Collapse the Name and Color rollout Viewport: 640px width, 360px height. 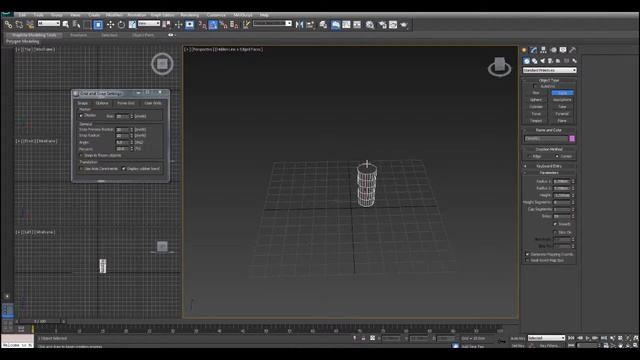(549, 130)
